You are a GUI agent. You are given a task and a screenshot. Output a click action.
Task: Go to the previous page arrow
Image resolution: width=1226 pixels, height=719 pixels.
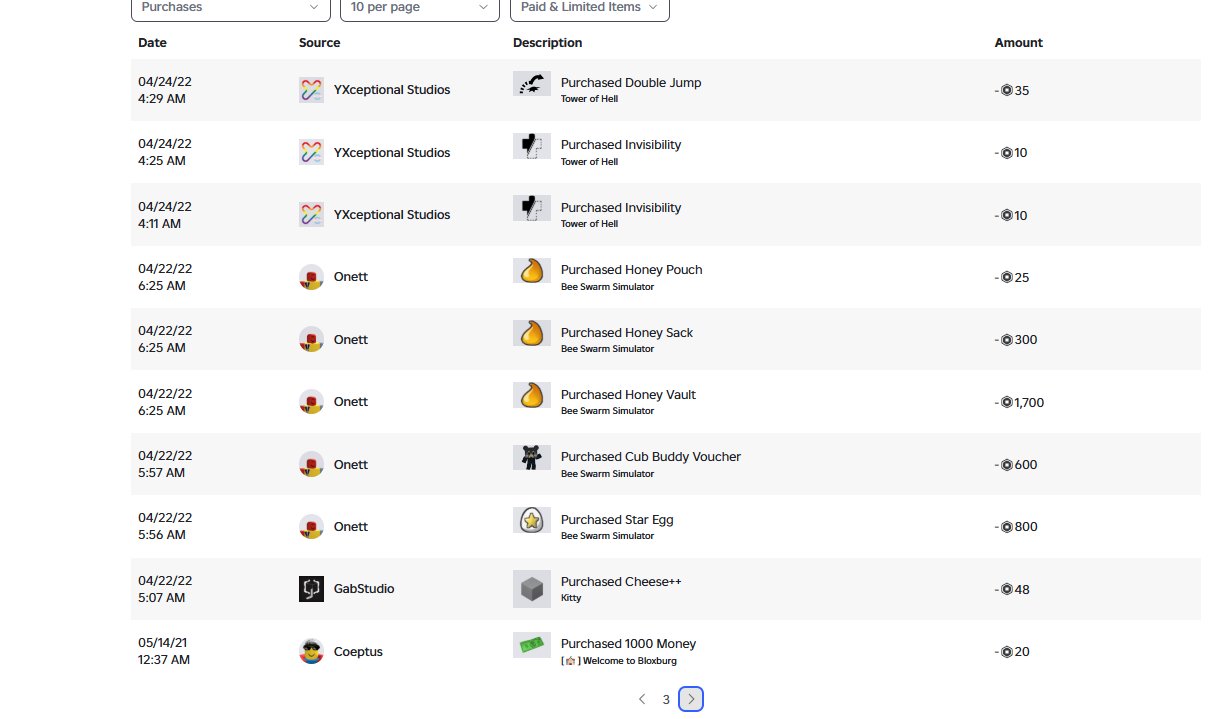click(x=642, y=699)
